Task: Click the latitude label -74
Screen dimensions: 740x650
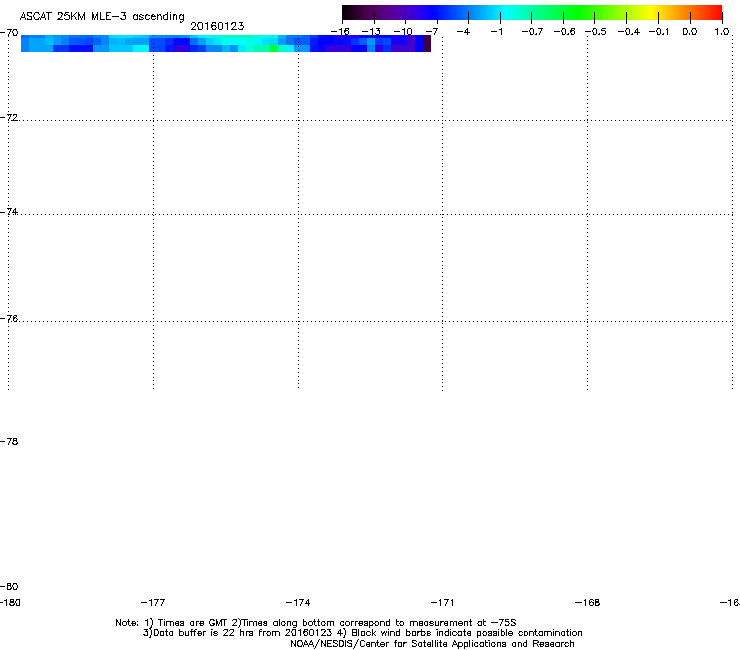Action: [9, 211]
